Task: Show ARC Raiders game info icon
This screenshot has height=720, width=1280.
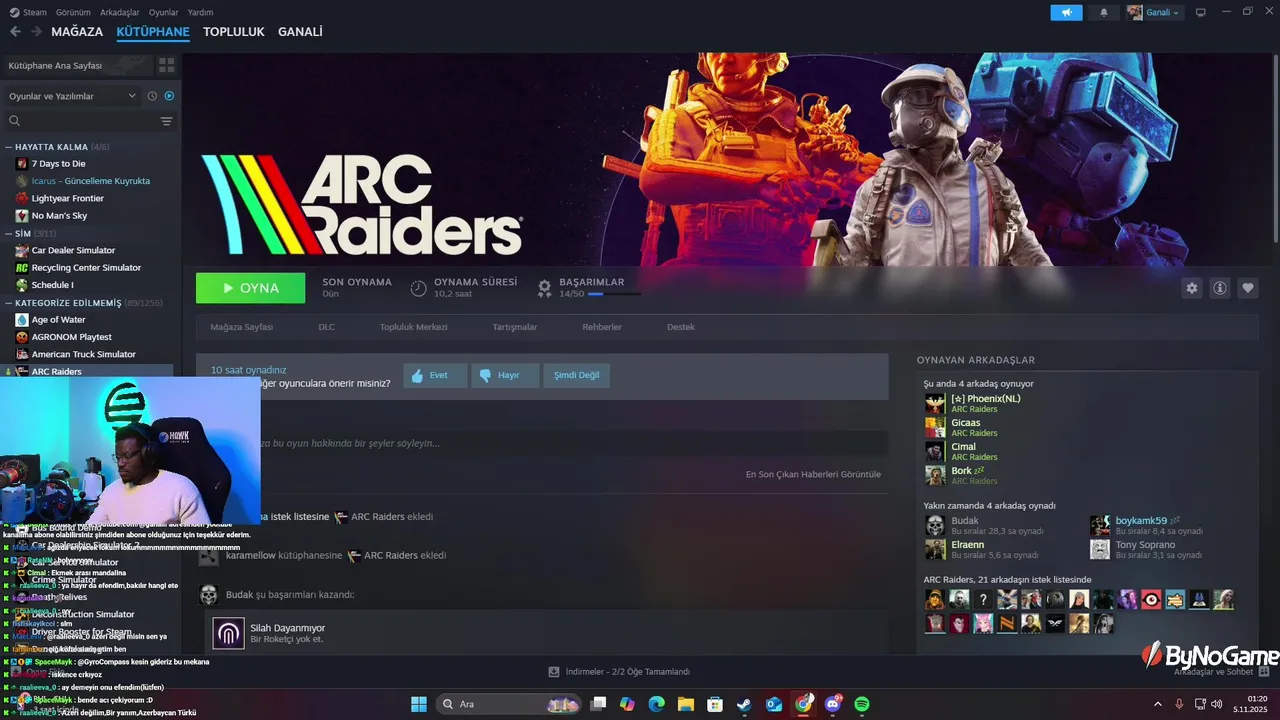Action: coord(1220,288)
